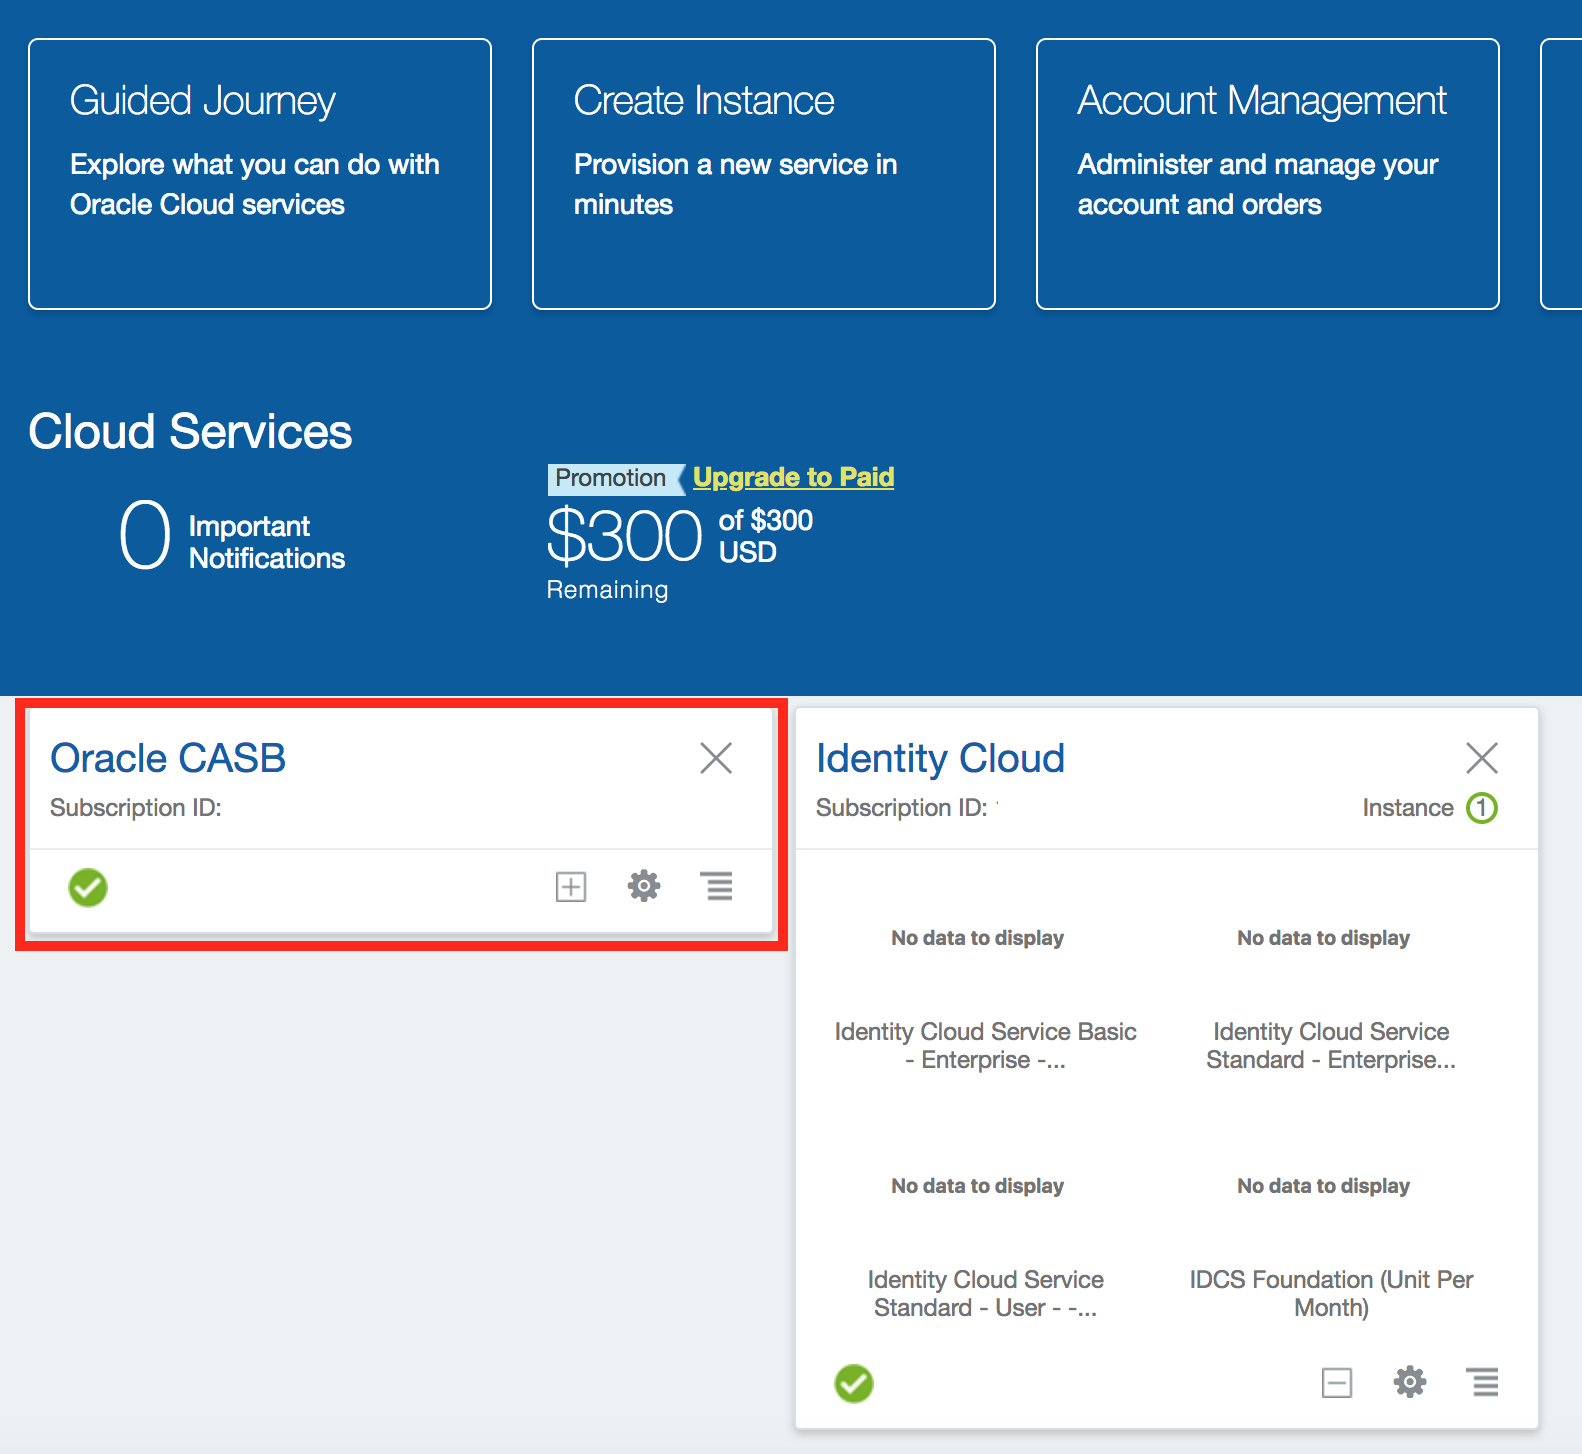Open the Oracle CASB action menu icon
1582x1454 pixels.
click(716, 886)
